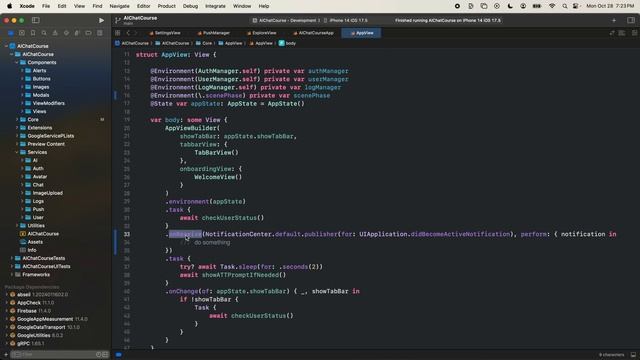This screenshot has height=360, width=640.
Task: Open Control Center in menu bar
Action: point(576,6)
